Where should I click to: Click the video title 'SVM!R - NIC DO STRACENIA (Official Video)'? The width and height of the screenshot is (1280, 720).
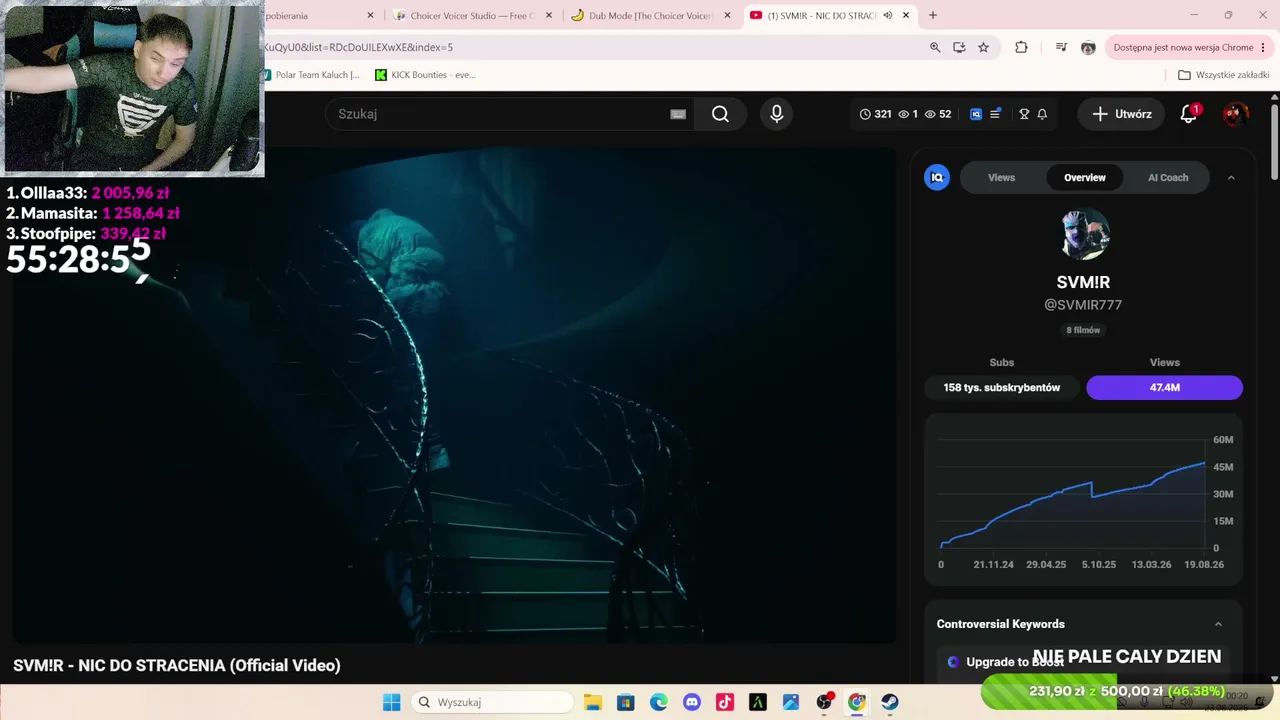[177, 665]
